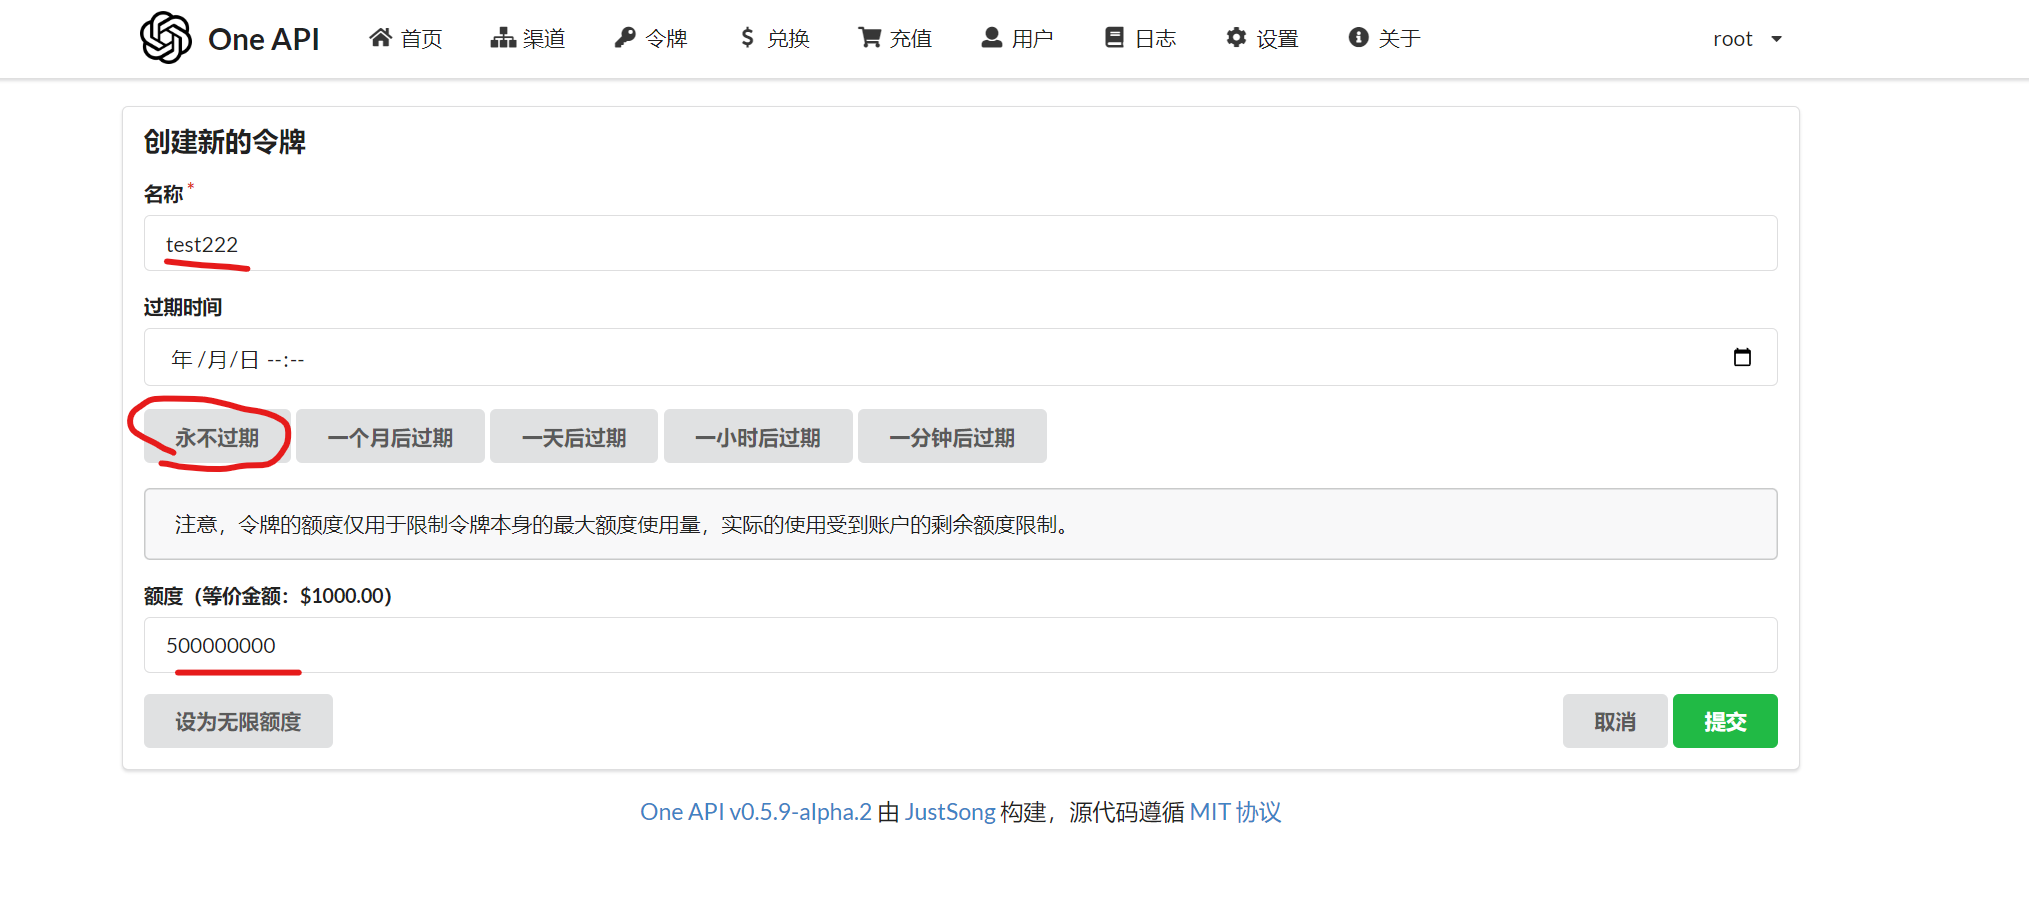Open the 充值 top-up page

[896, 38]
